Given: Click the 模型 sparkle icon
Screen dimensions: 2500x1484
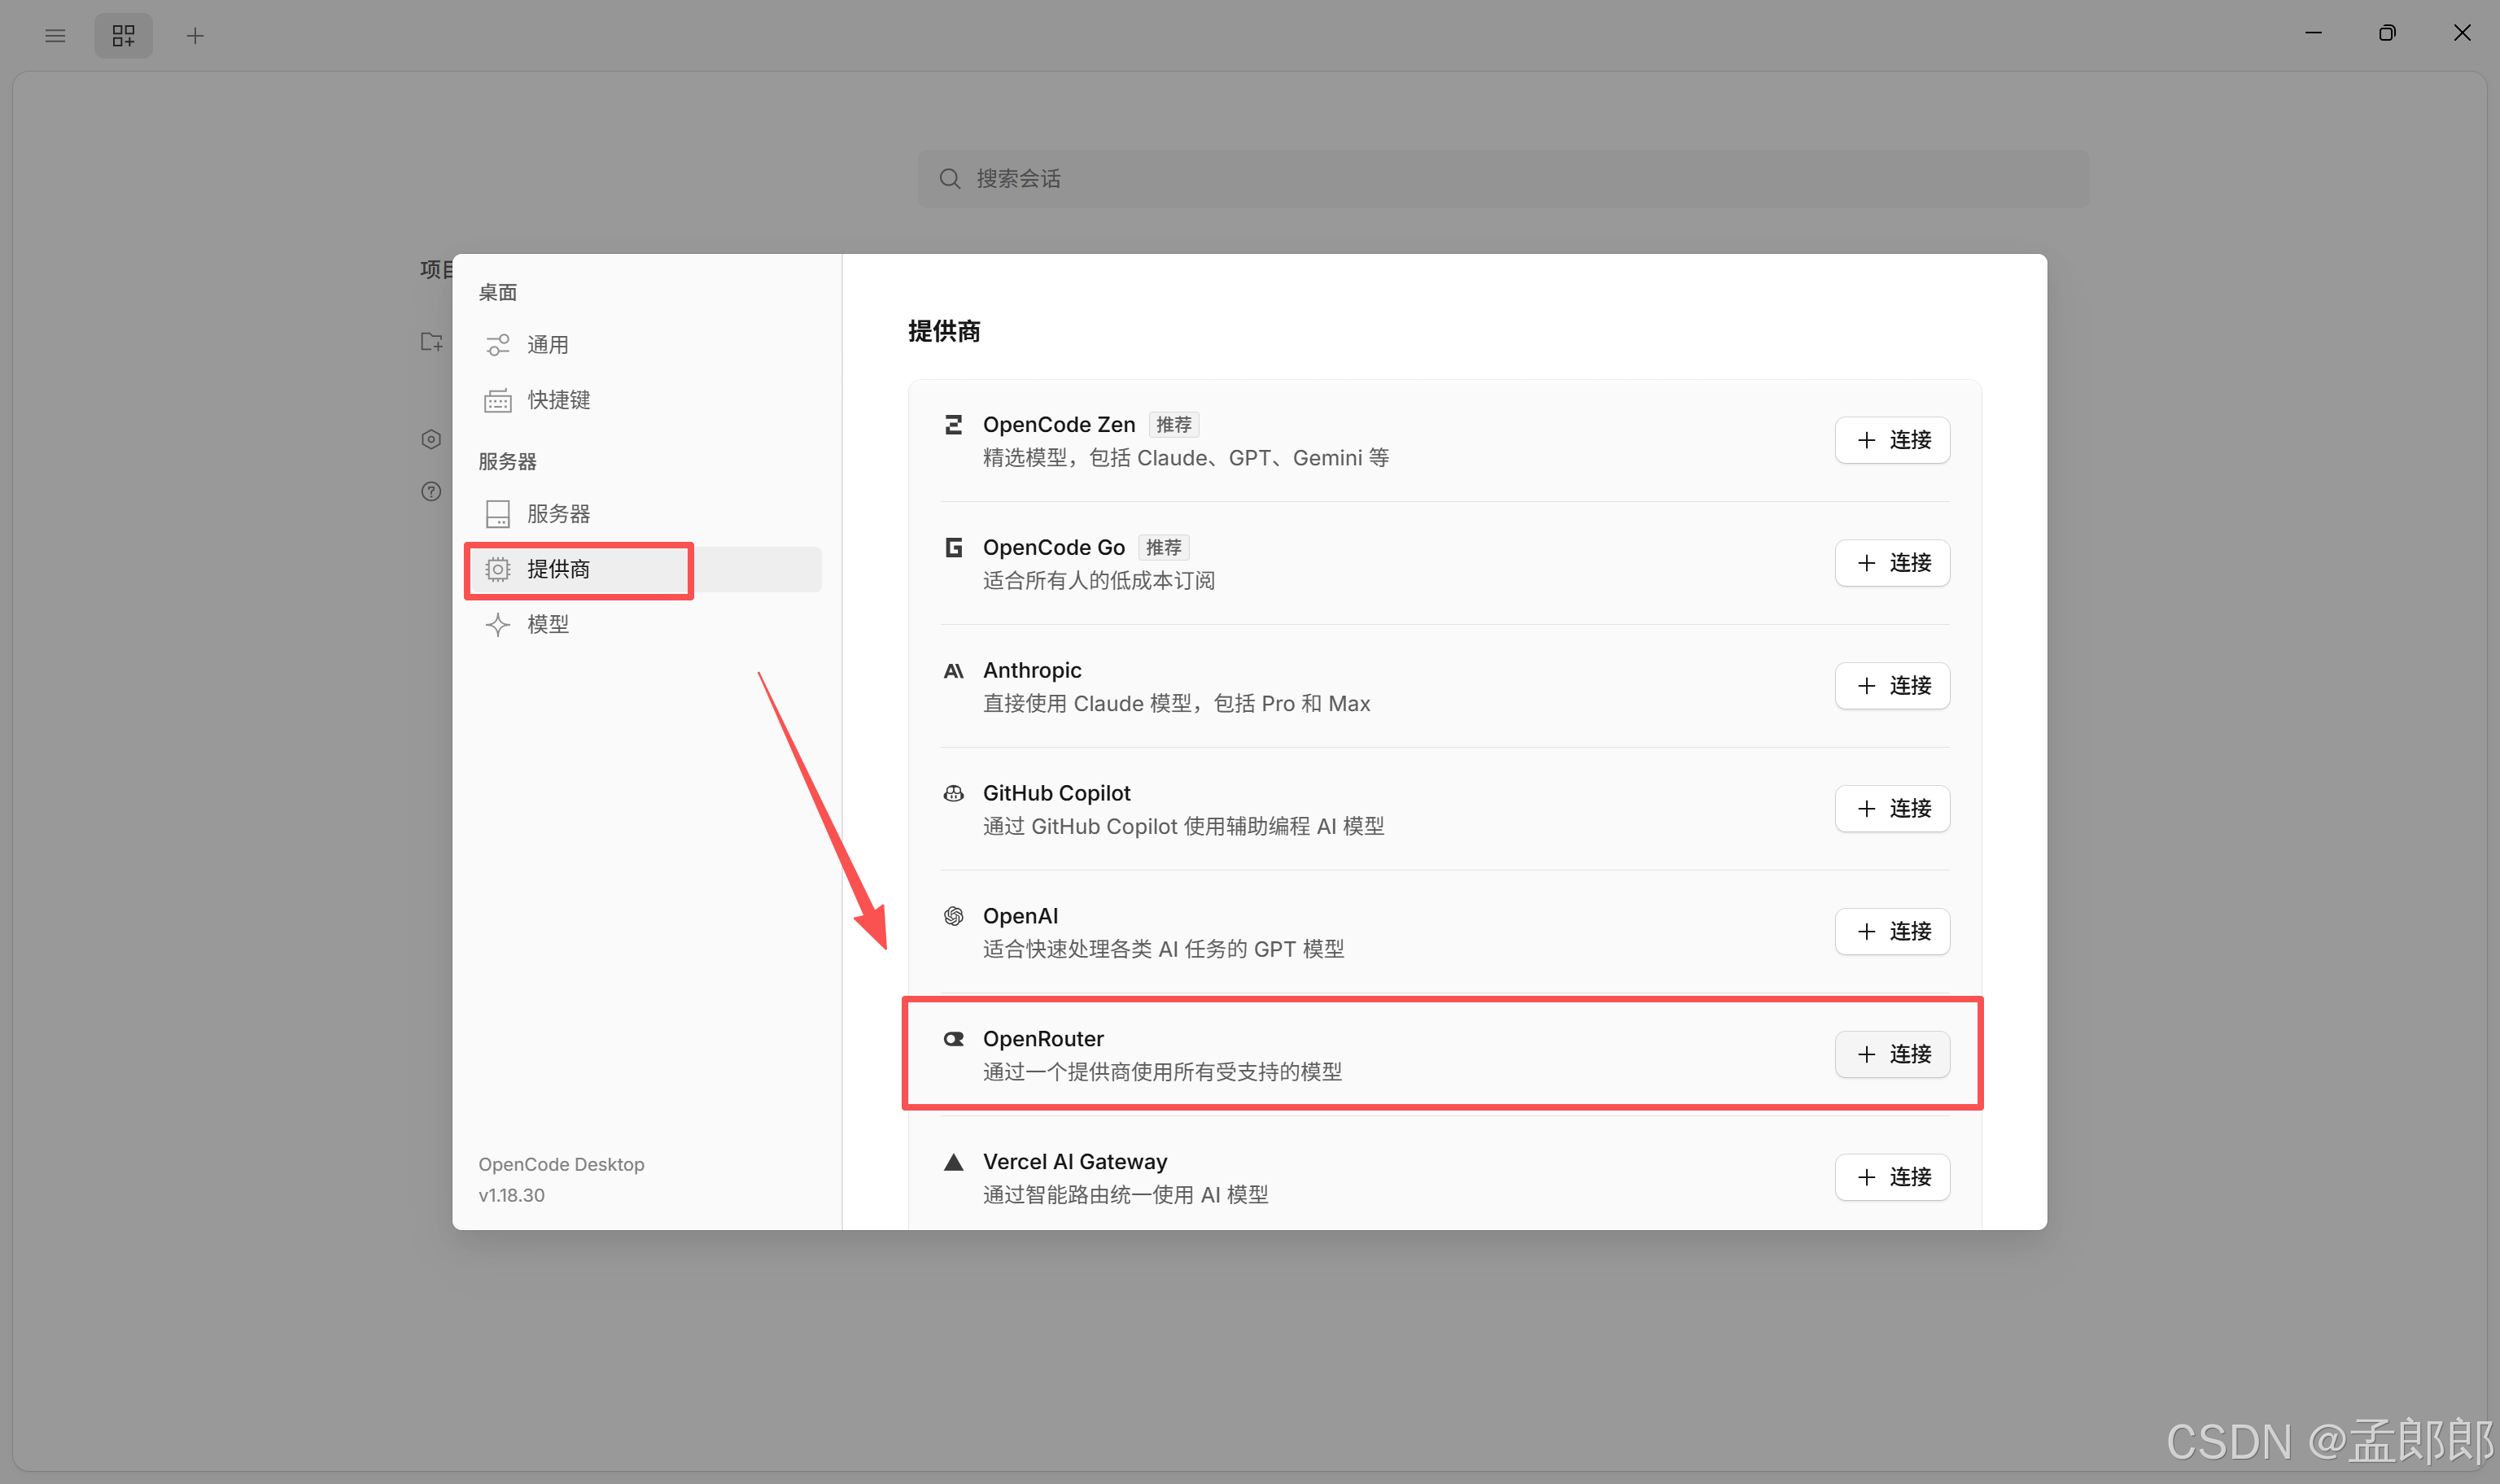Looking at the screenshot, I should point(497,624).
